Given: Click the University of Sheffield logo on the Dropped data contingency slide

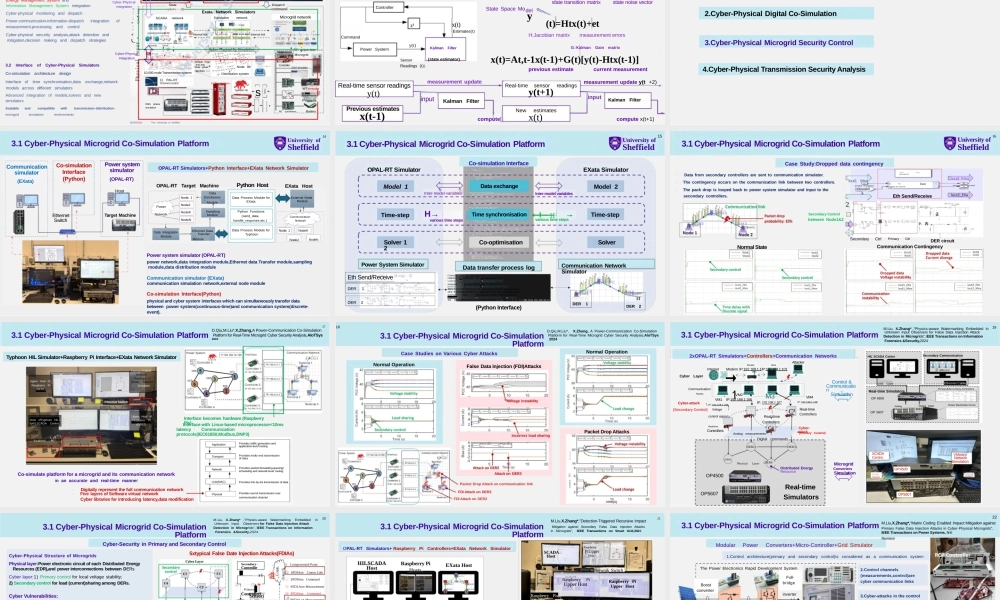Looking at the screenshot, I should tap(967, 143).
